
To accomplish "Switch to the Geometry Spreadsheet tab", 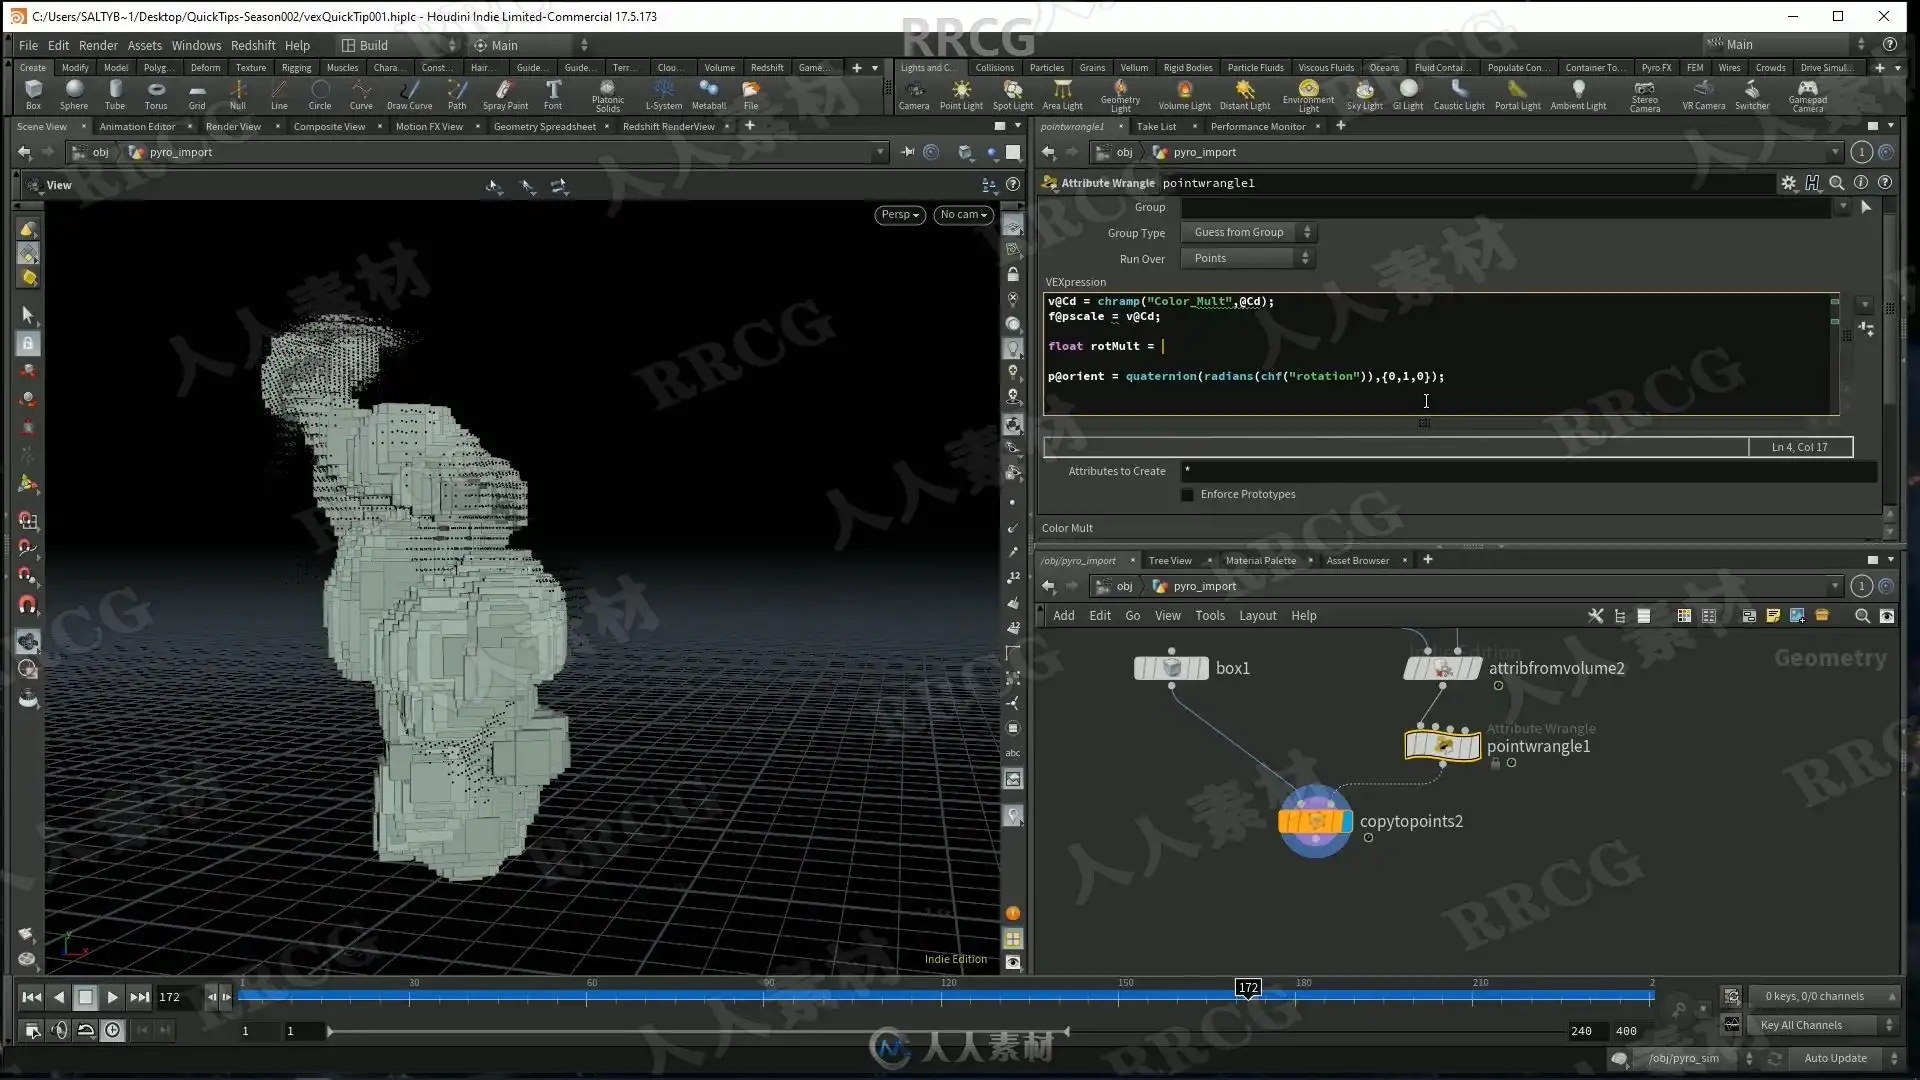I will coord(544,126).
